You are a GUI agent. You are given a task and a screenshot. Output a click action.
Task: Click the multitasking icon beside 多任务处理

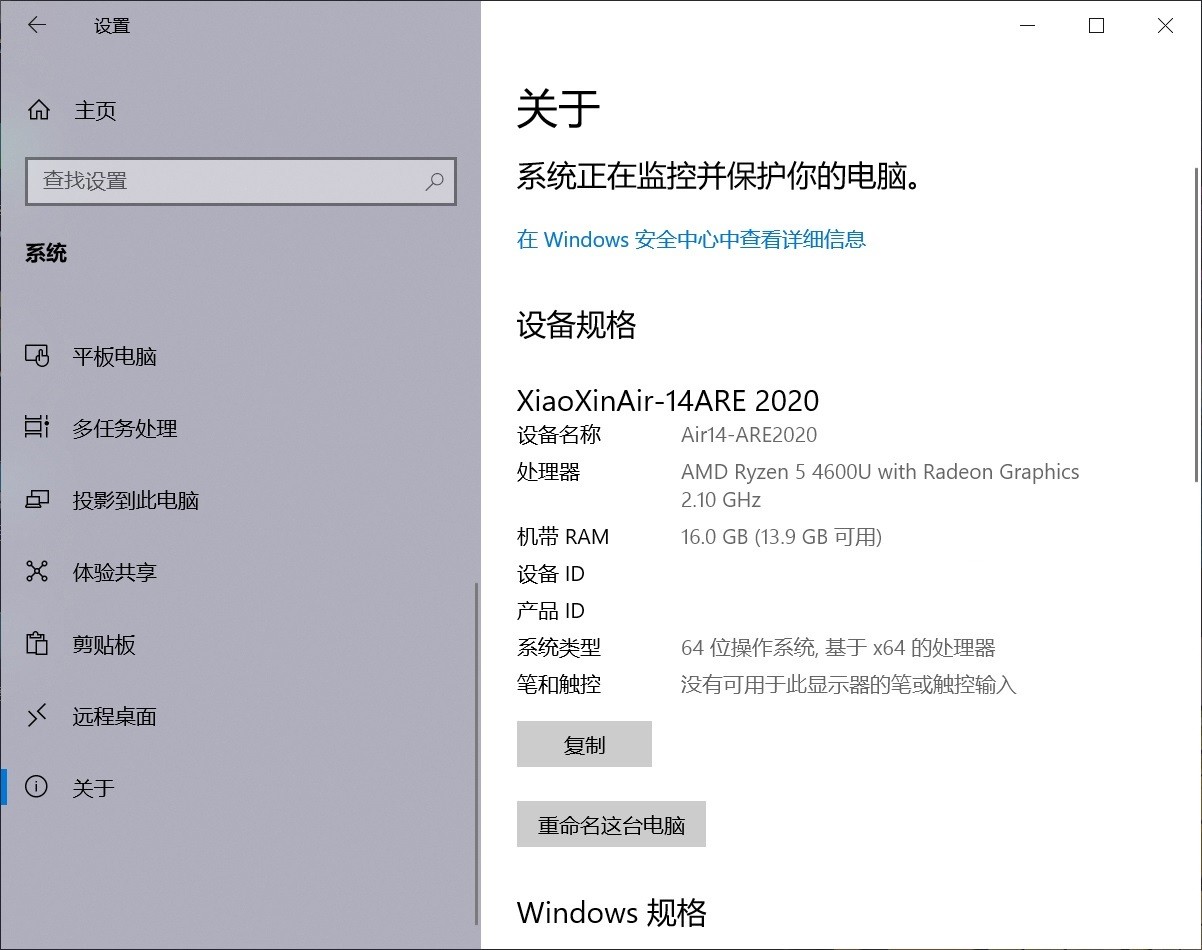tap(37, 428)
